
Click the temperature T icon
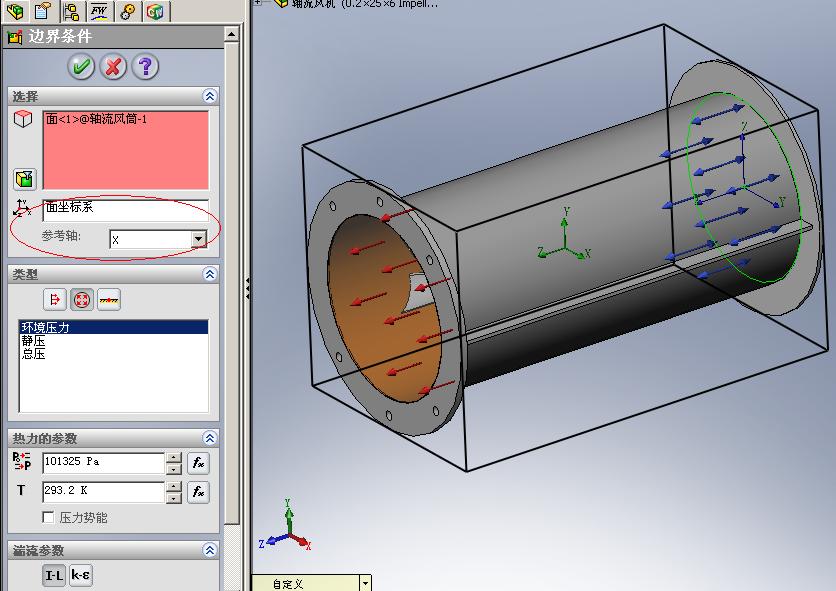coord(21,490)
